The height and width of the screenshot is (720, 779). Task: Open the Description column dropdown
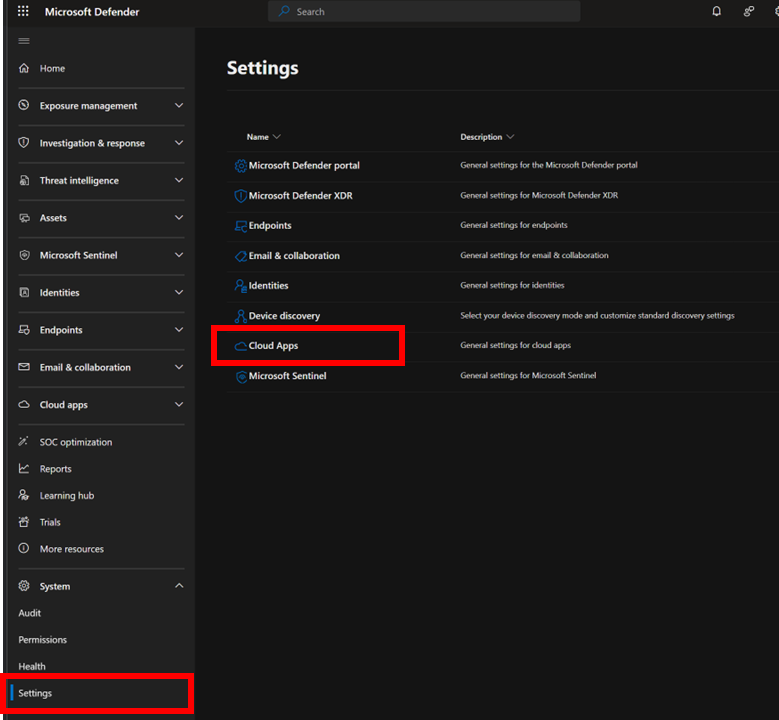[x=510, y=137]
